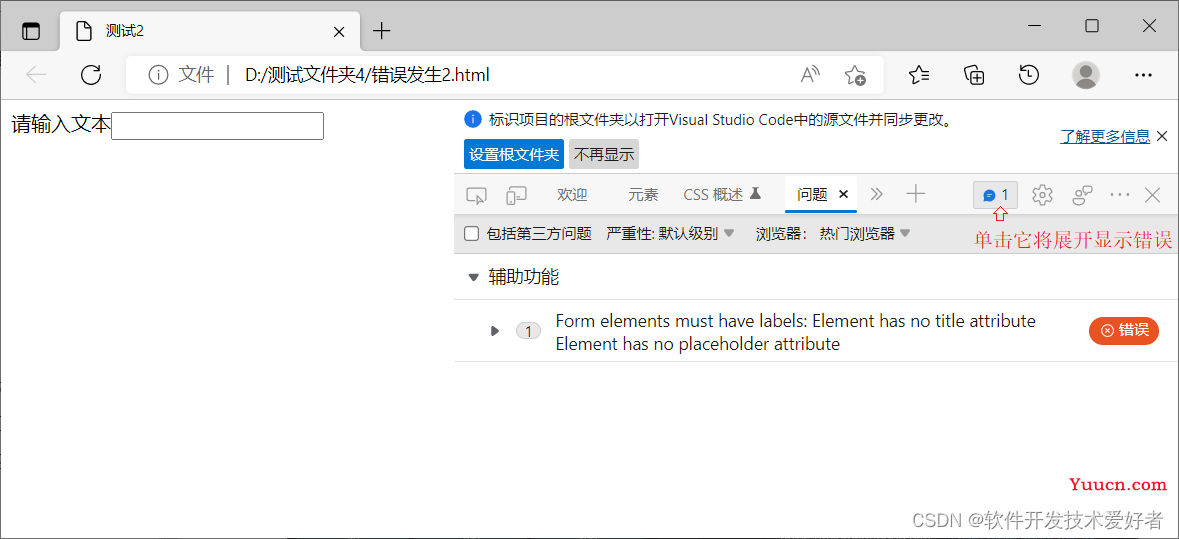Click the address bar URL

(367, 75)
